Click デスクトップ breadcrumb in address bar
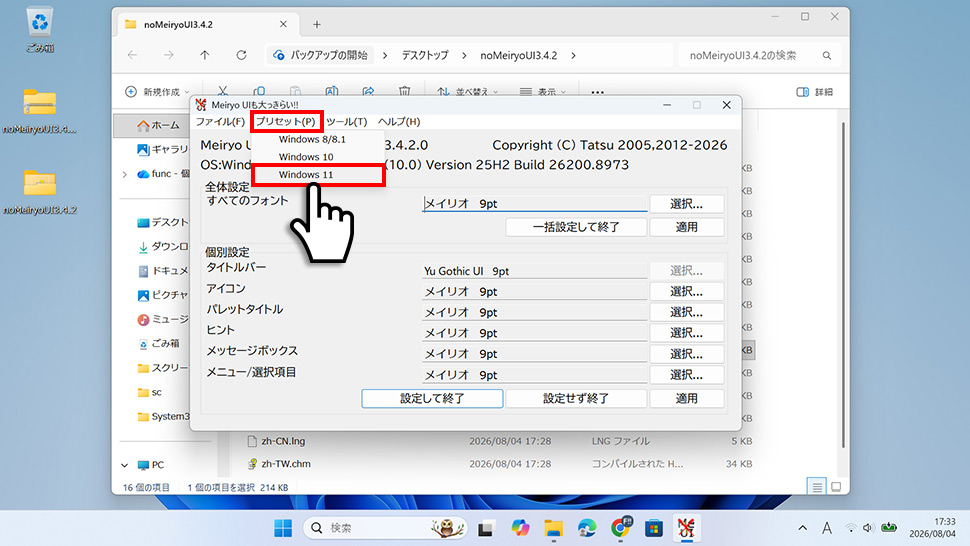The image size is (970, 546). pyautogui.click(x=425, y=55)
